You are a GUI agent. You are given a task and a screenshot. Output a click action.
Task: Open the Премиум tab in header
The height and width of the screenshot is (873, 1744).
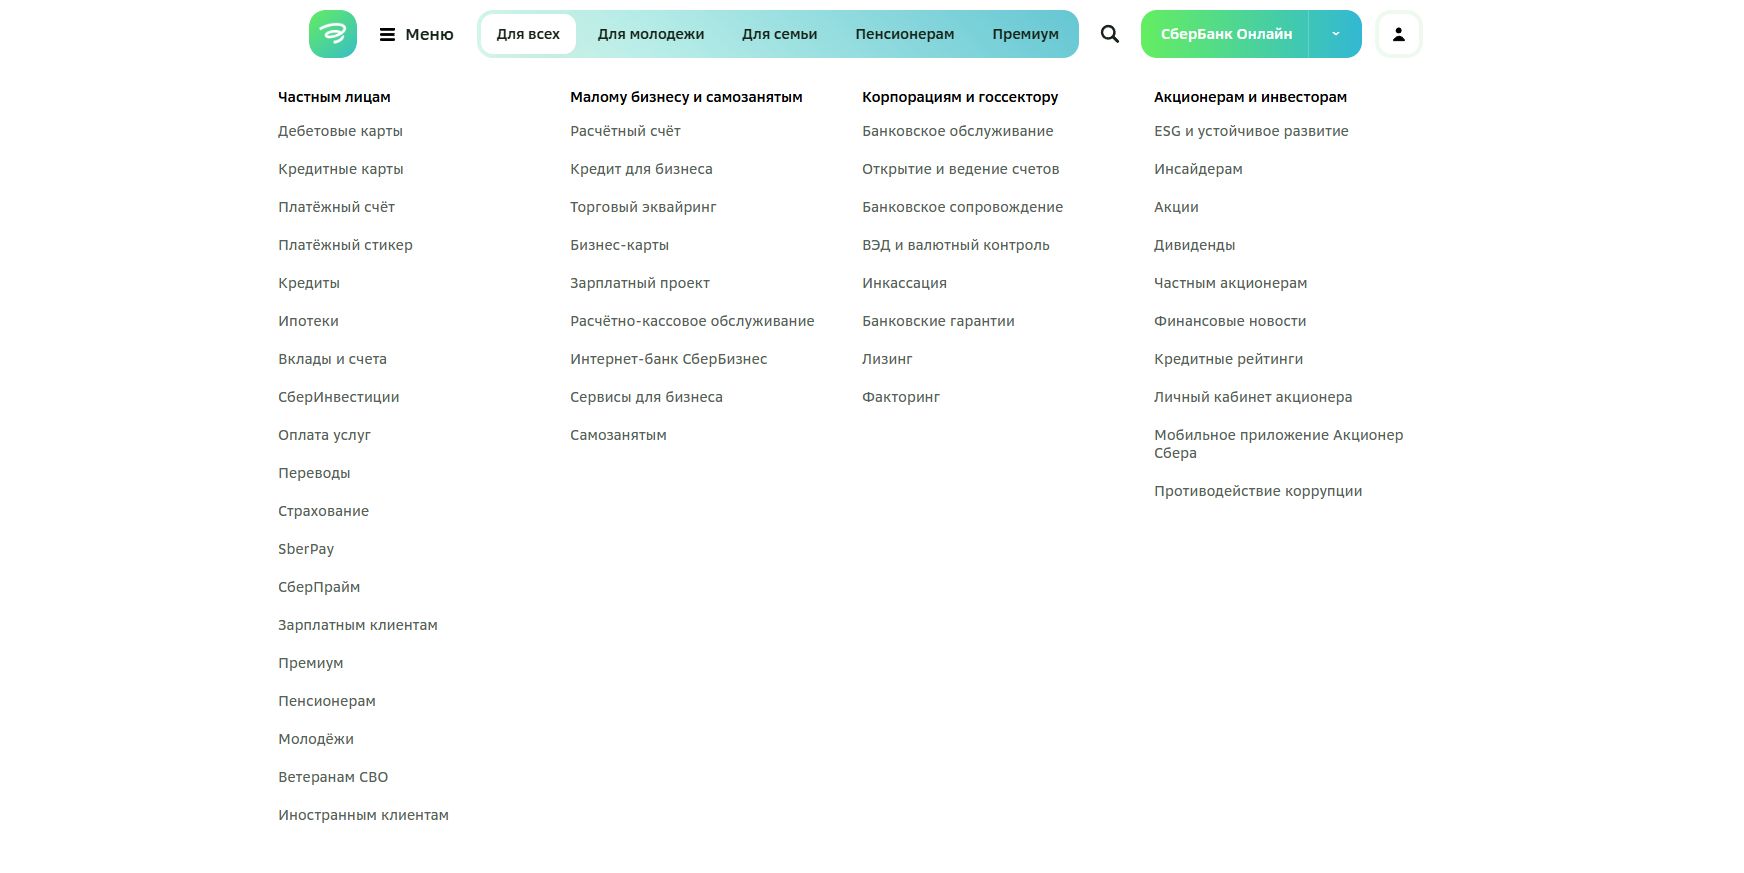coord(1025,34)
